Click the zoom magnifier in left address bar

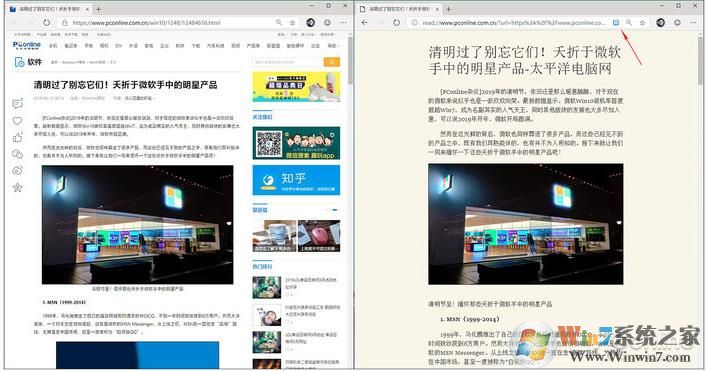pyautogui.click(x=279, y=23)
